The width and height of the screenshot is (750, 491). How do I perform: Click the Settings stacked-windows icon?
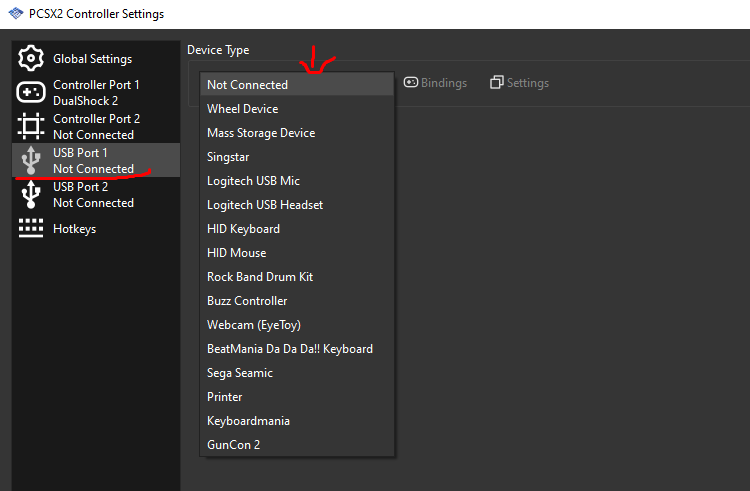[x=496, y=82]
